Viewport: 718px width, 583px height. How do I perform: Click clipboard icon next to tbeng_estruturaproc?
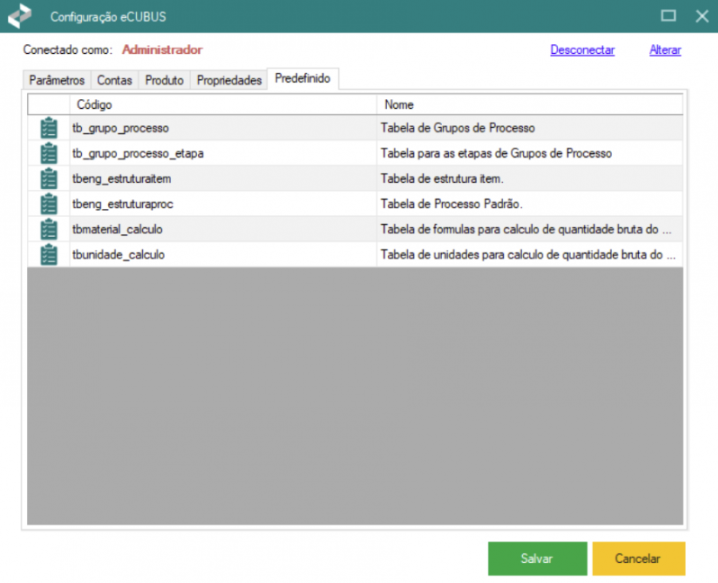point(49,204)
